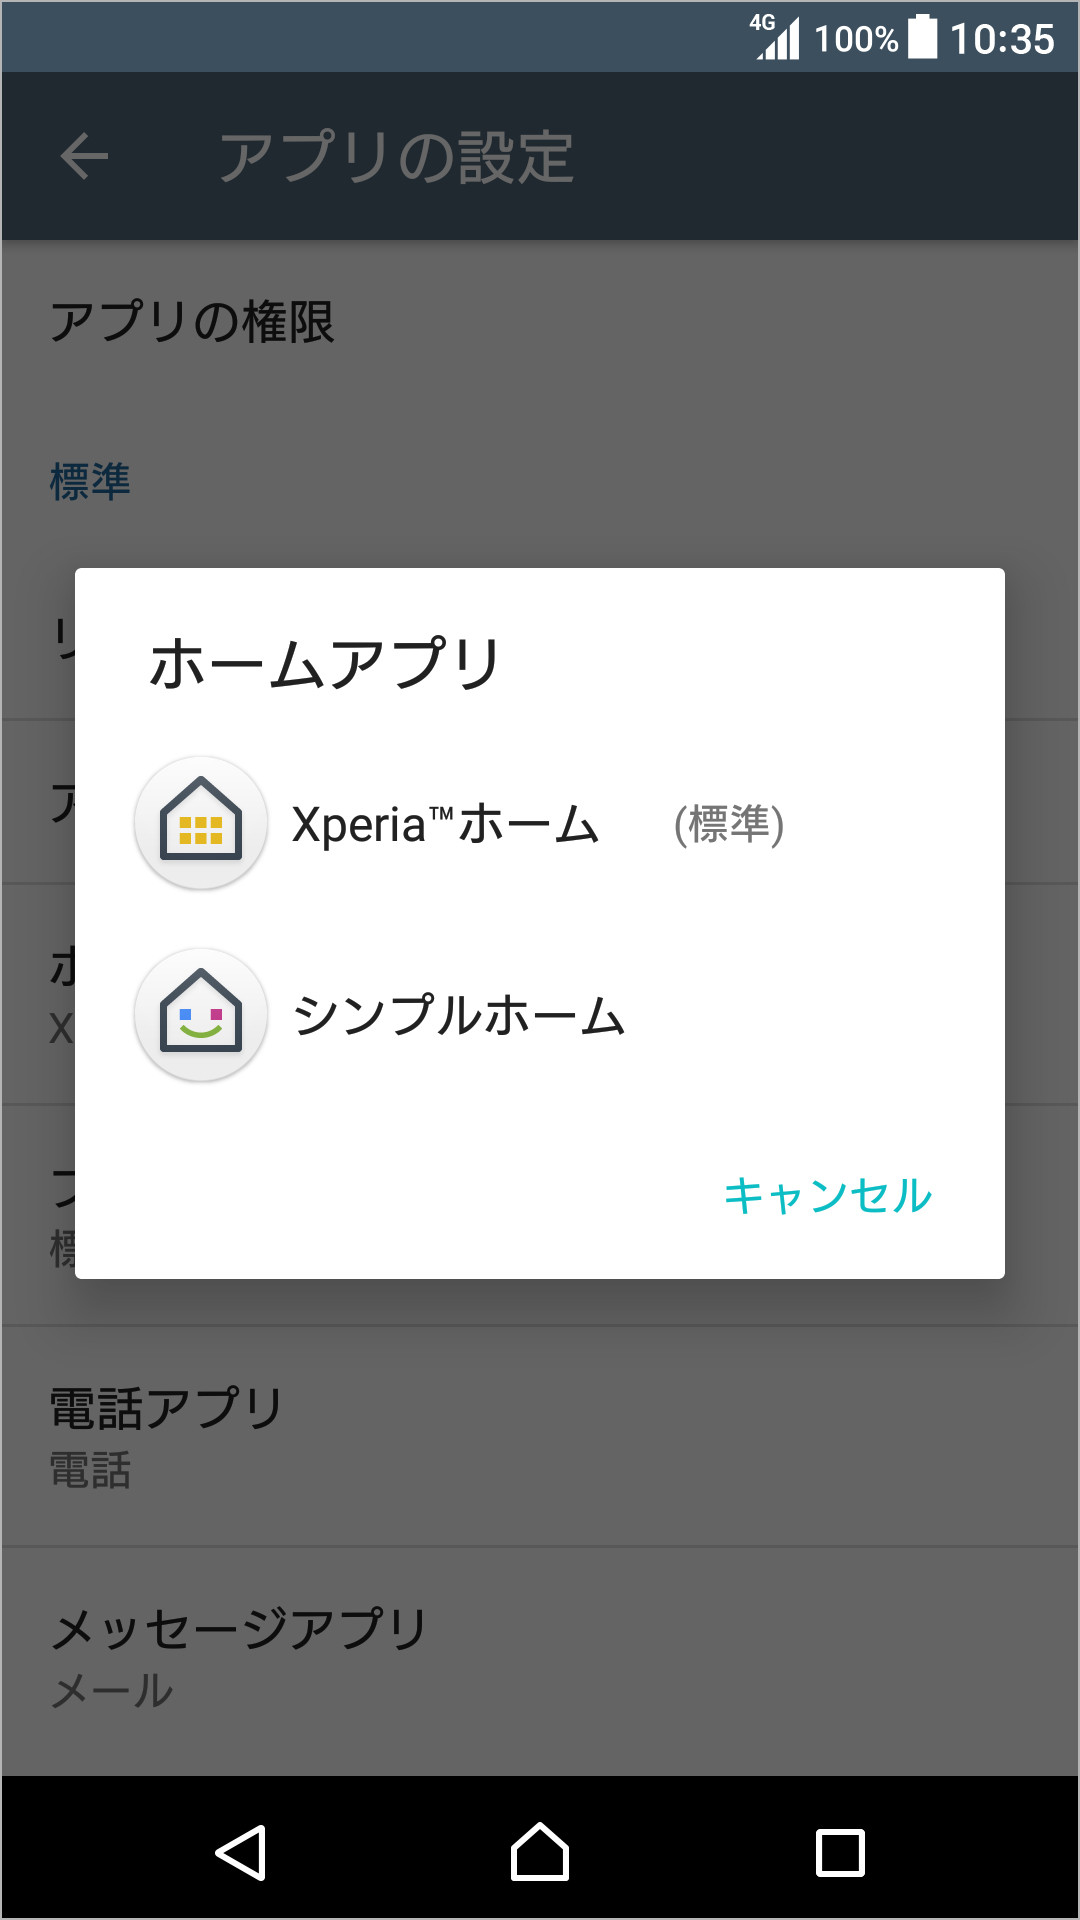The image size is (1080, 1920).
Task: Tap the Xperia Home app icon
Action: click(201, 823)
